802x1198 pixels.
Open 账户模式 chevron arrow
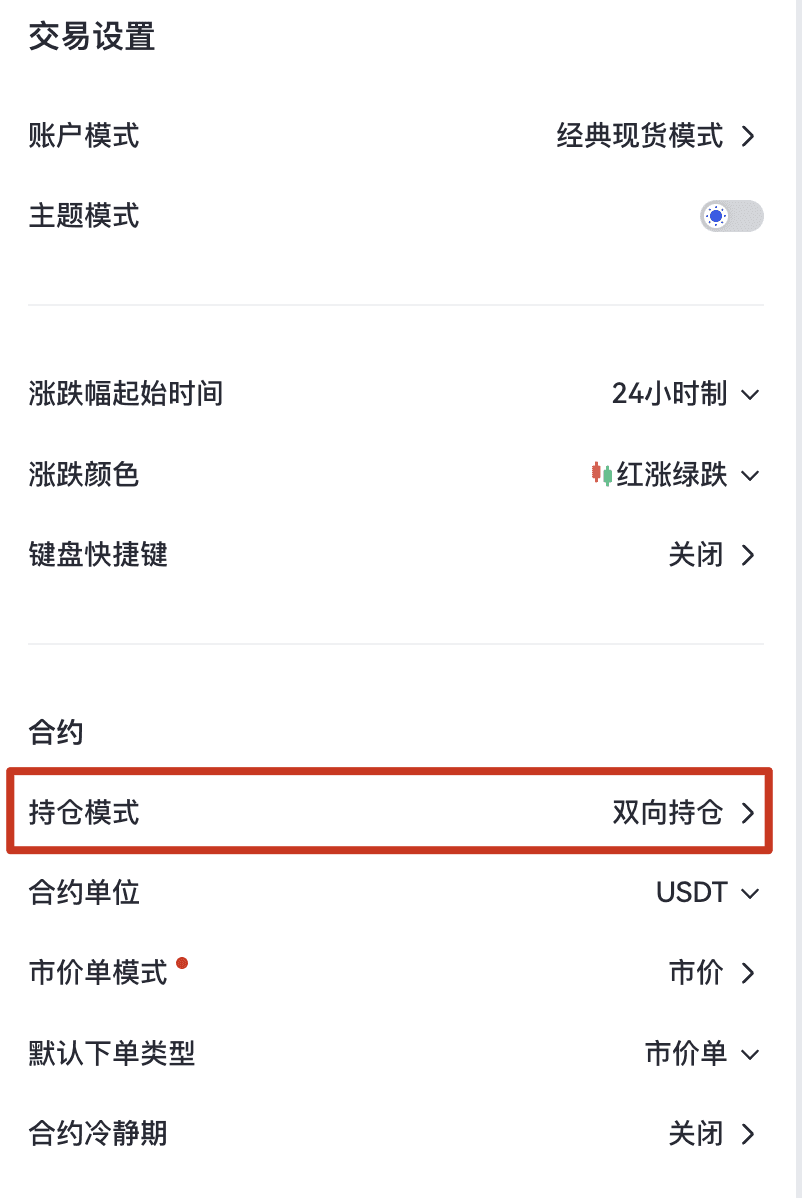748,136
